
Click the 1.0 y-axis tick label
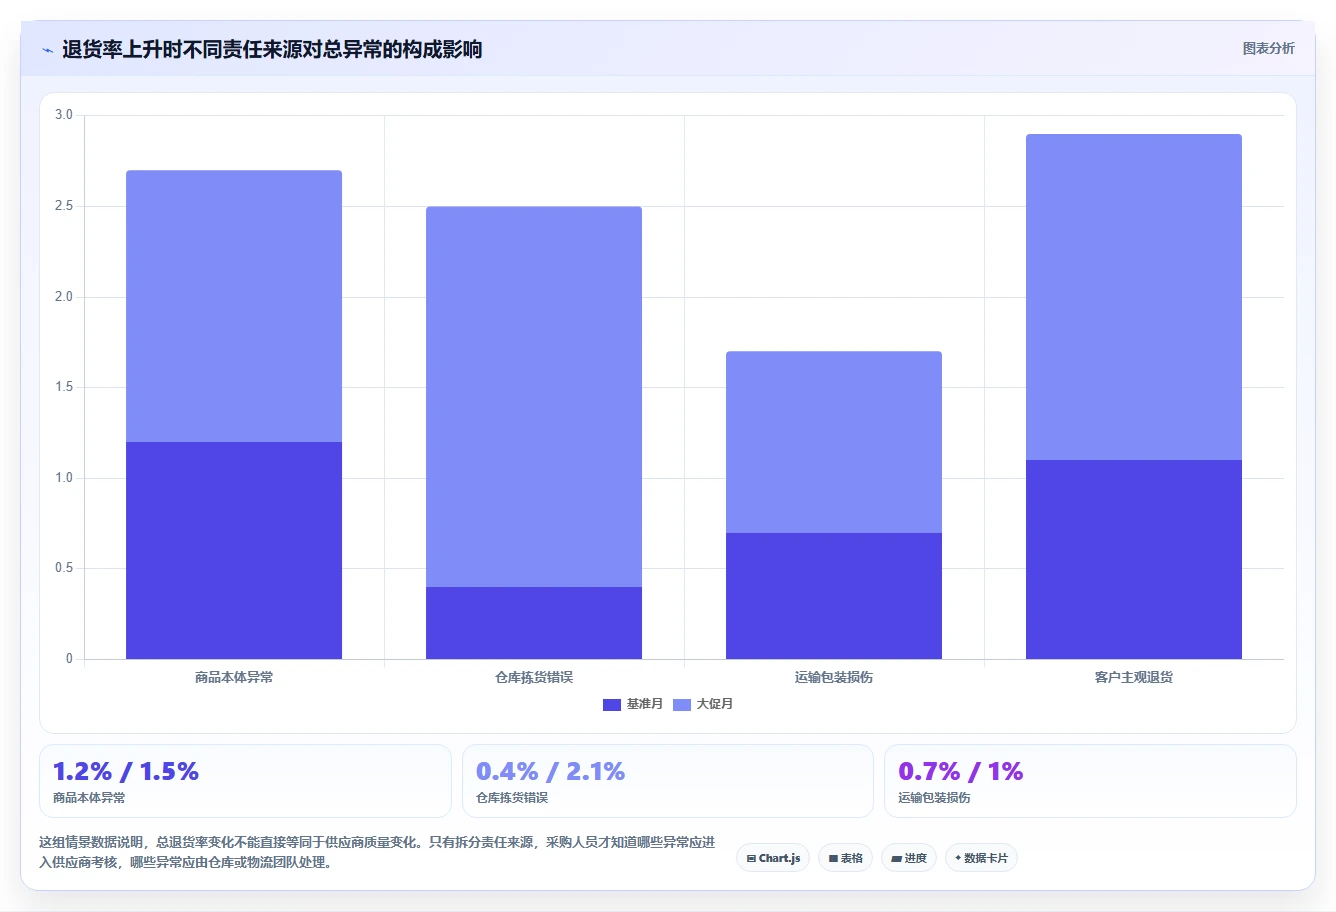tap(64, 478)
